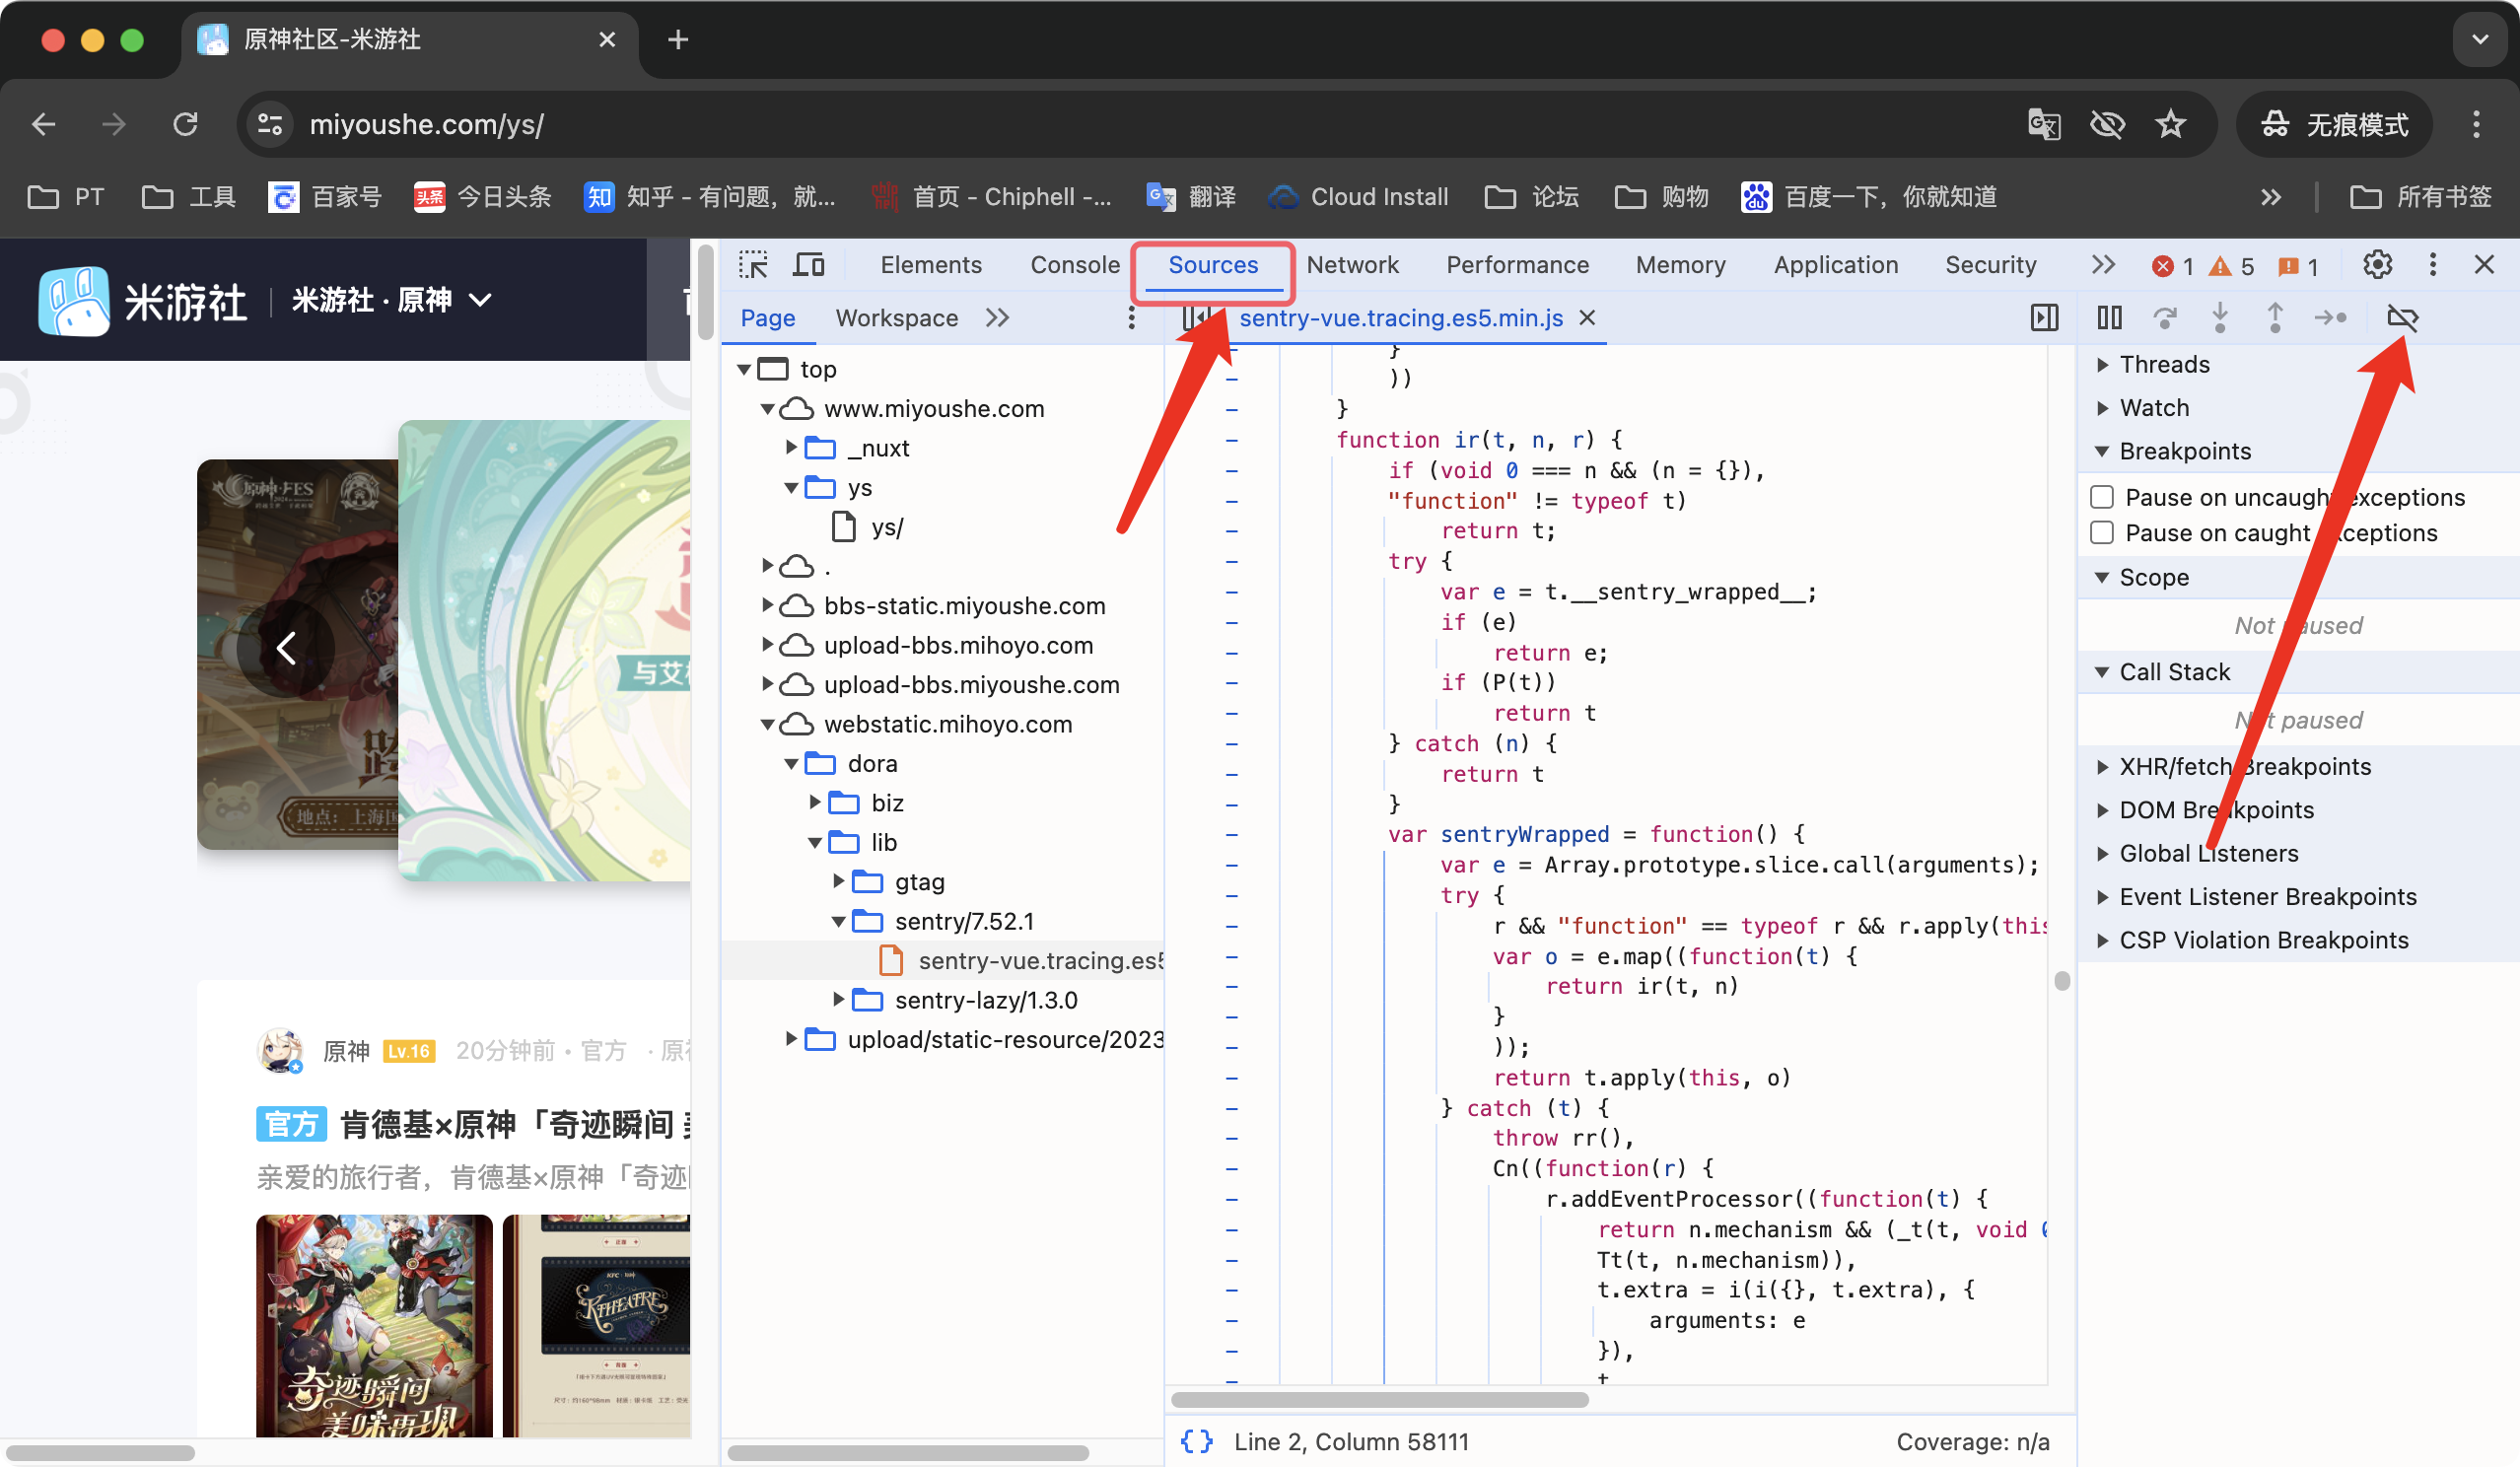Click the 米游社 rabbit logo
Viewport: 2520px width, 1467px height.
73,300
